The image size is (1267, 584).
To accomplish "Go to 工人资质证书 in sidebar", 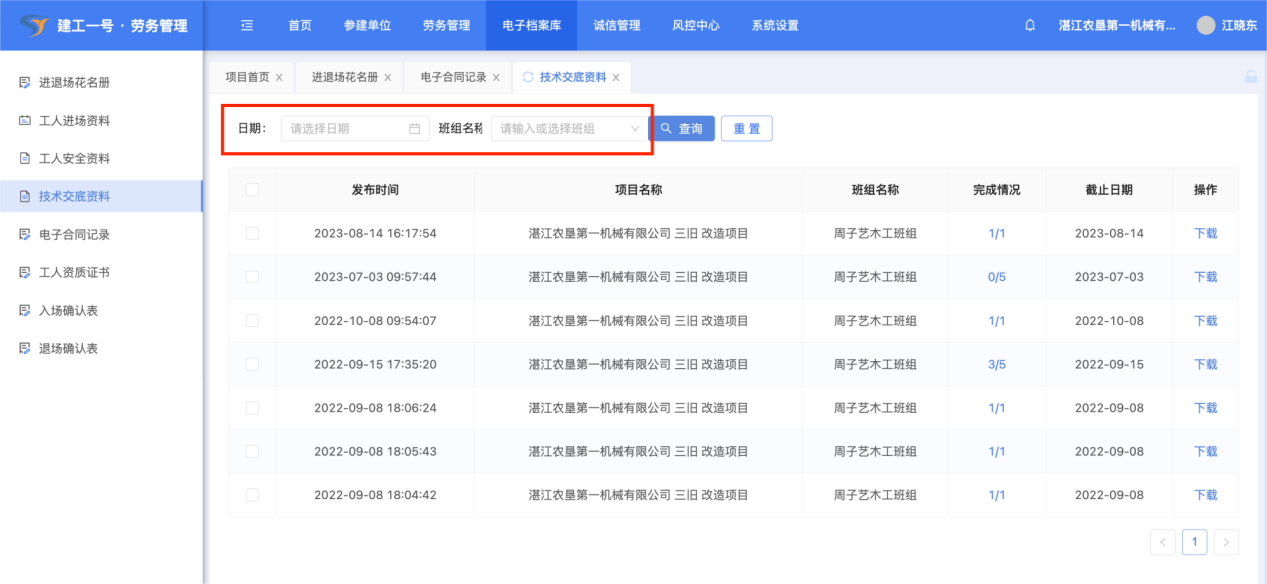I will (74, 273).
